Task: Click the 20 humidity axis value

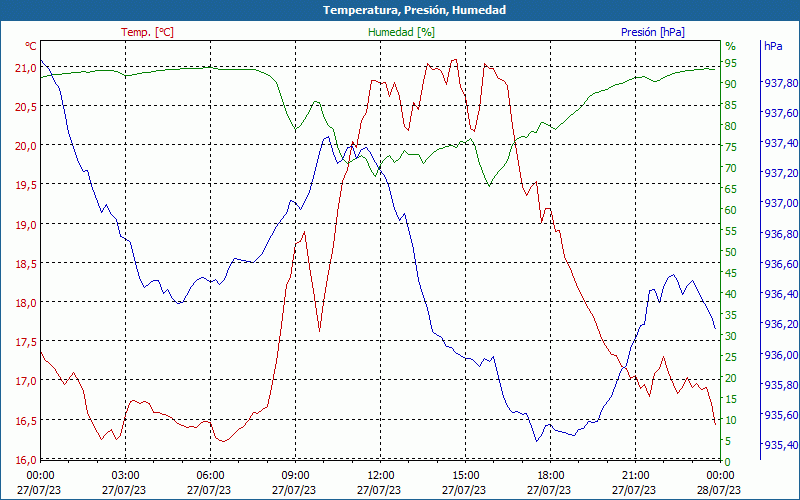Action: tap(731, 378)
